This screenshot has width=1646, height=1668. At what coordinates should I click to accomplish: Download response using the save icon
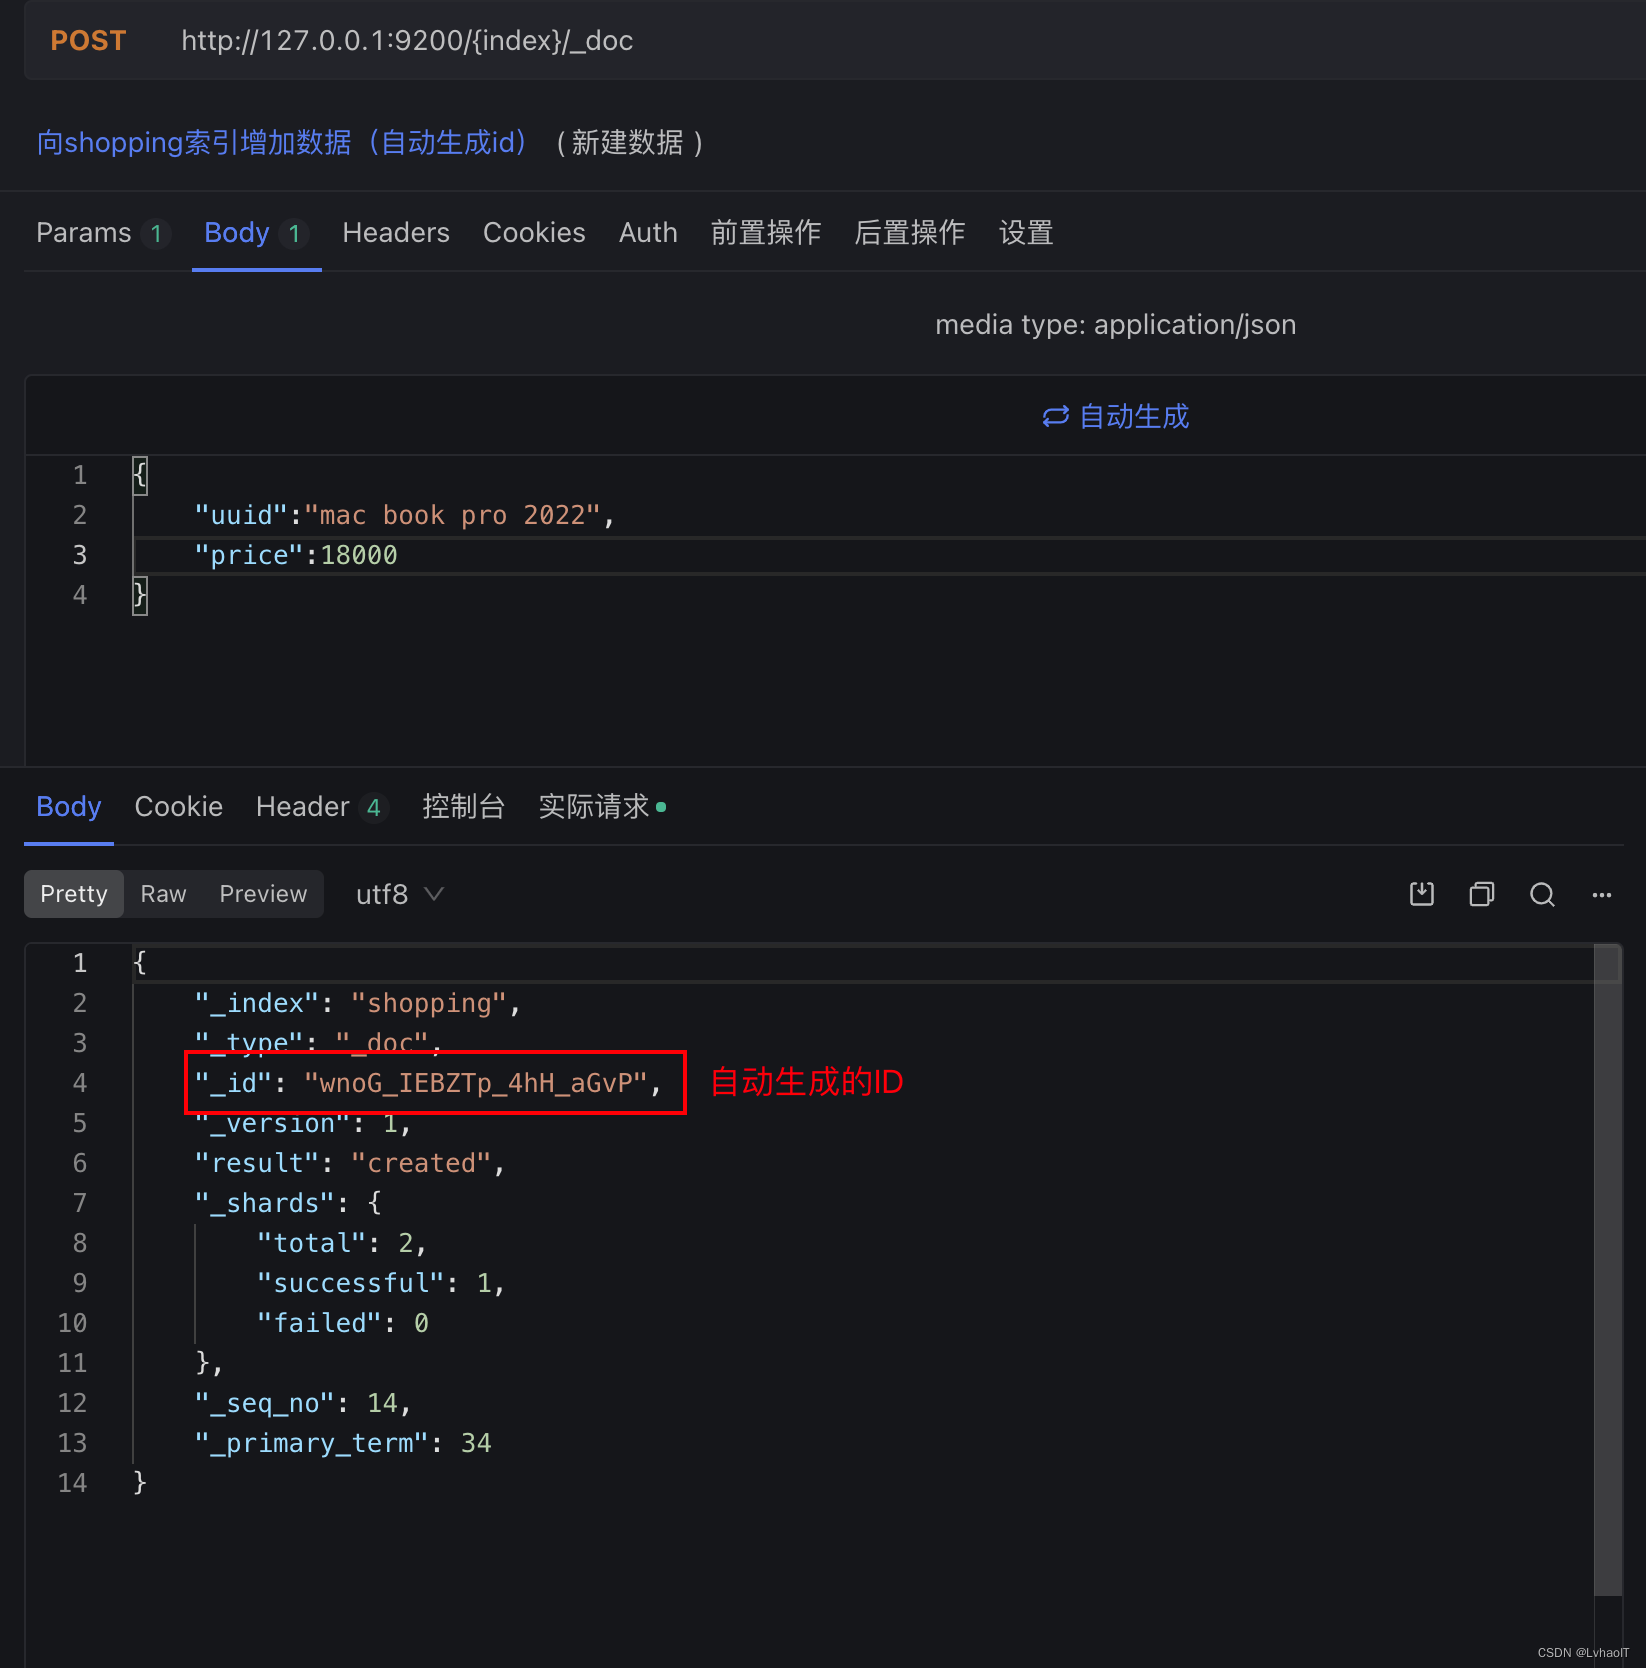point(1421,894)
